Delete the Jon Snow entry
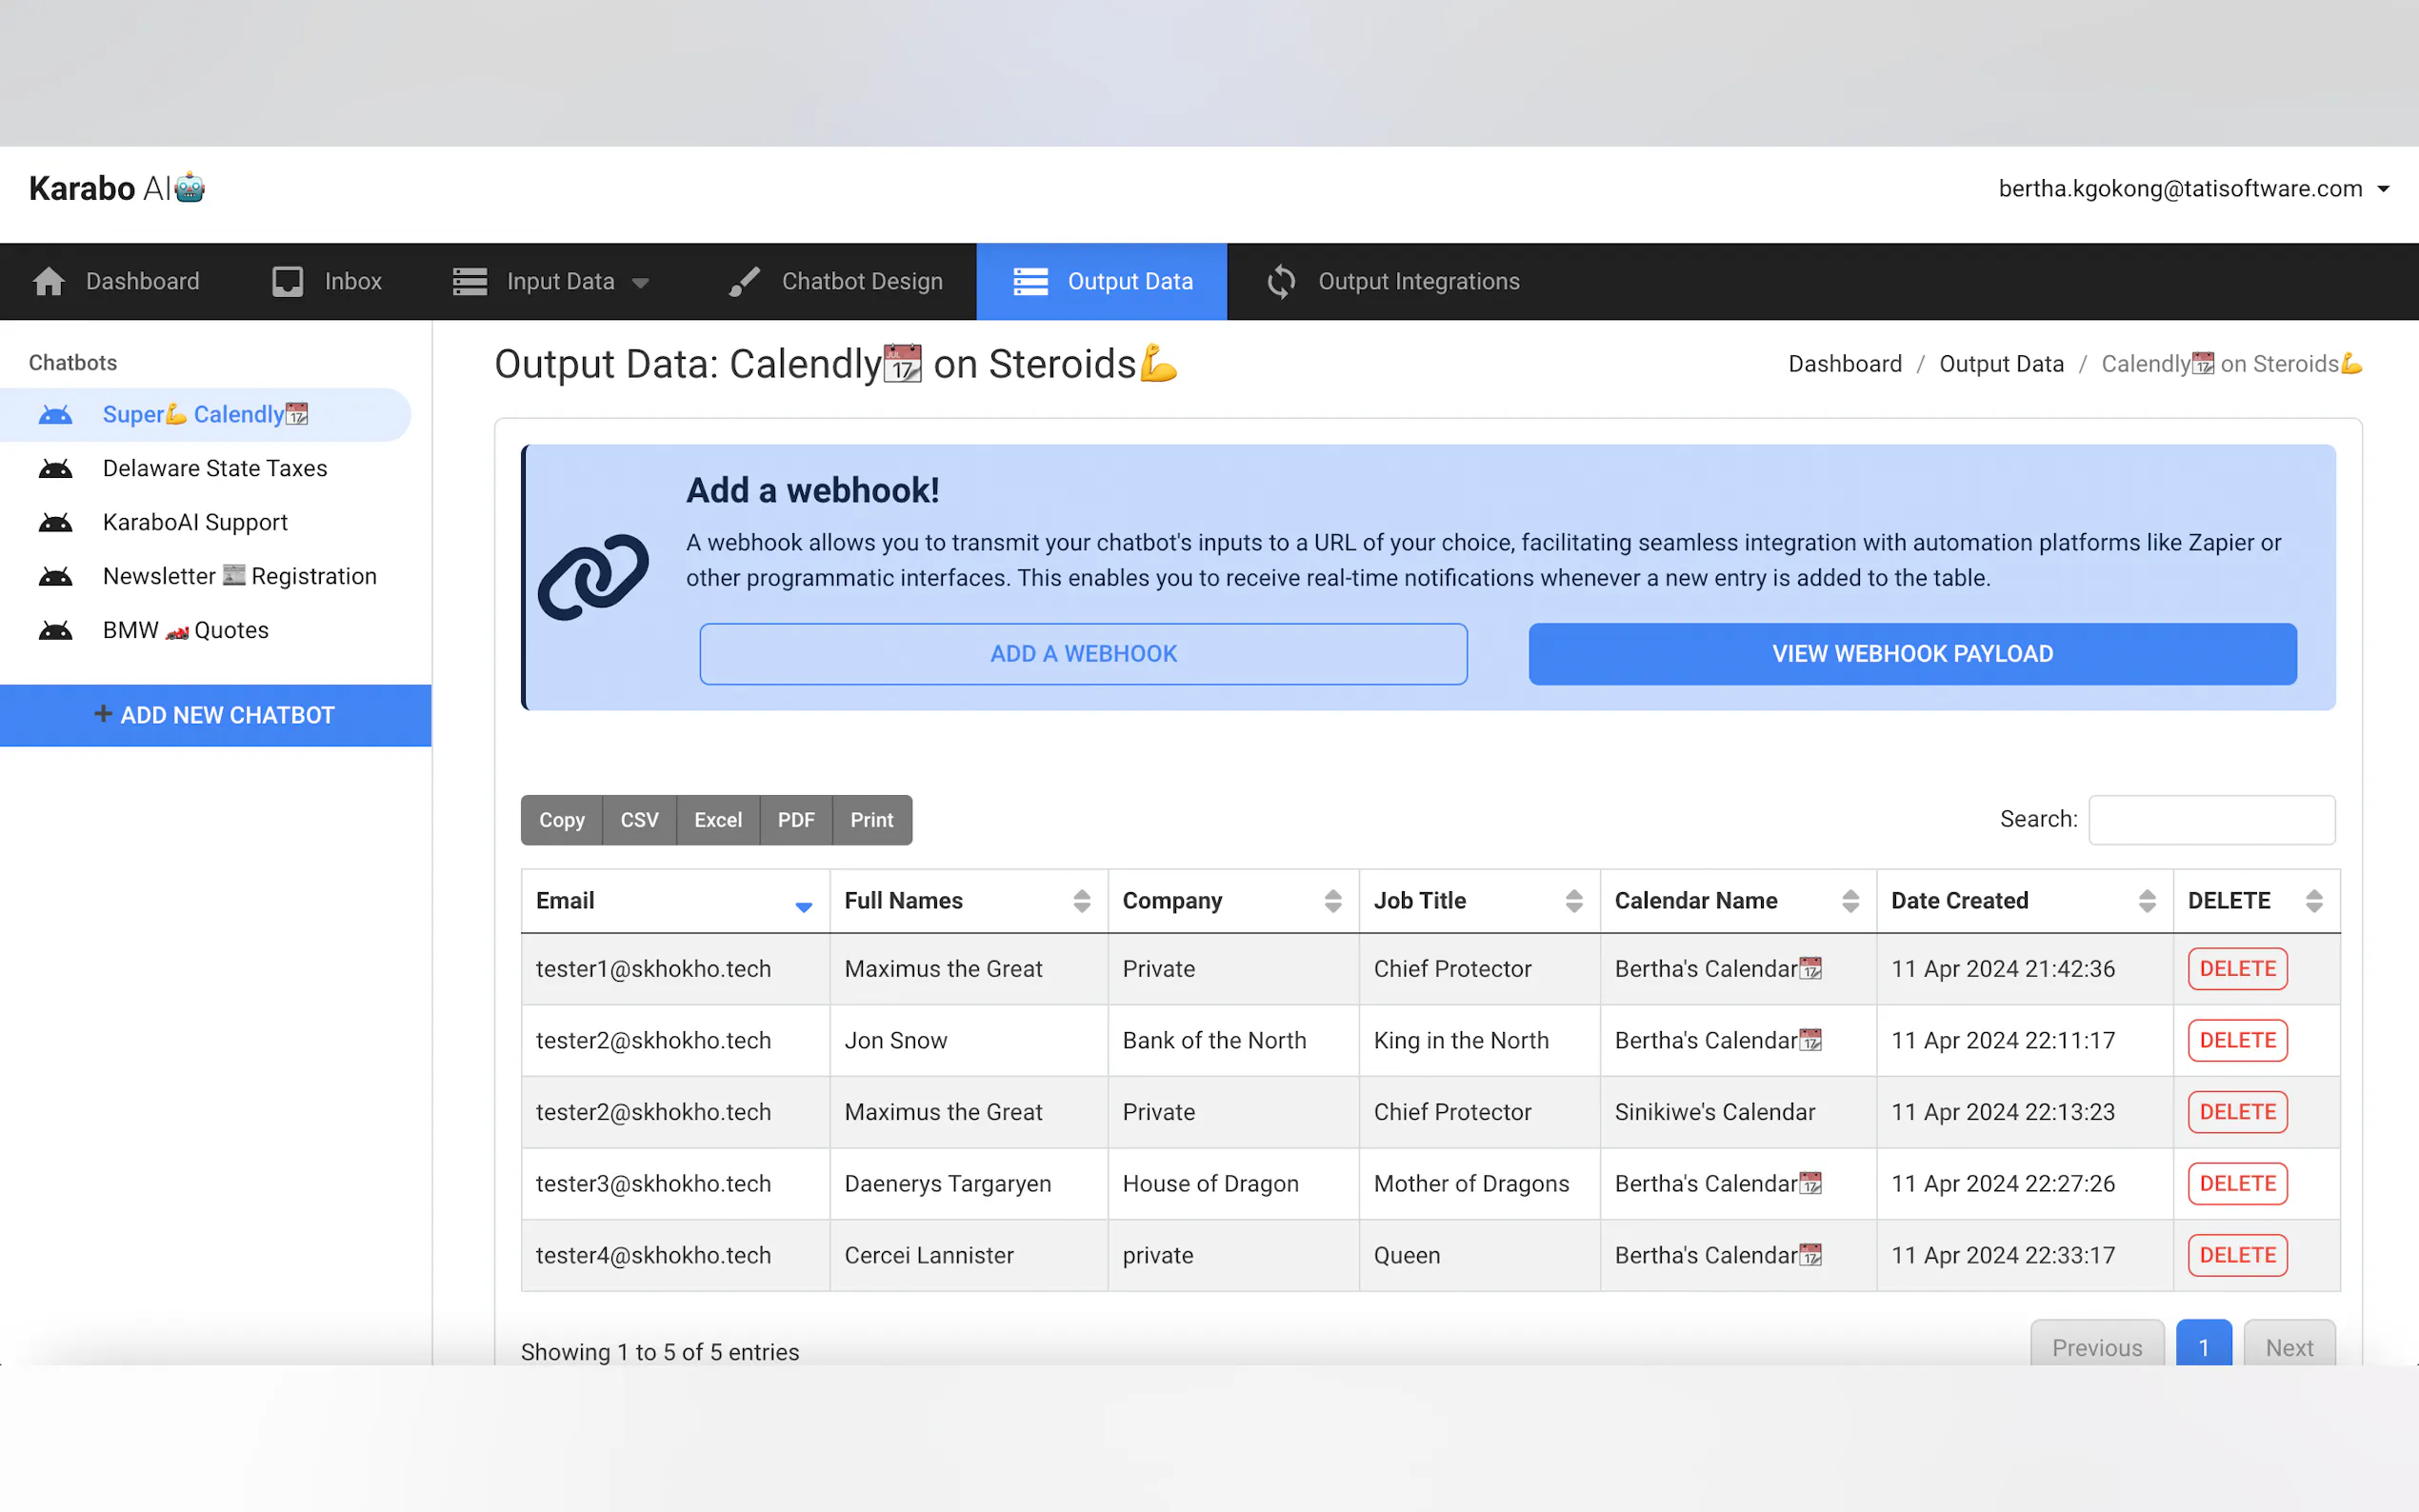The image size is (2419, 1512). point(2237,1040)
